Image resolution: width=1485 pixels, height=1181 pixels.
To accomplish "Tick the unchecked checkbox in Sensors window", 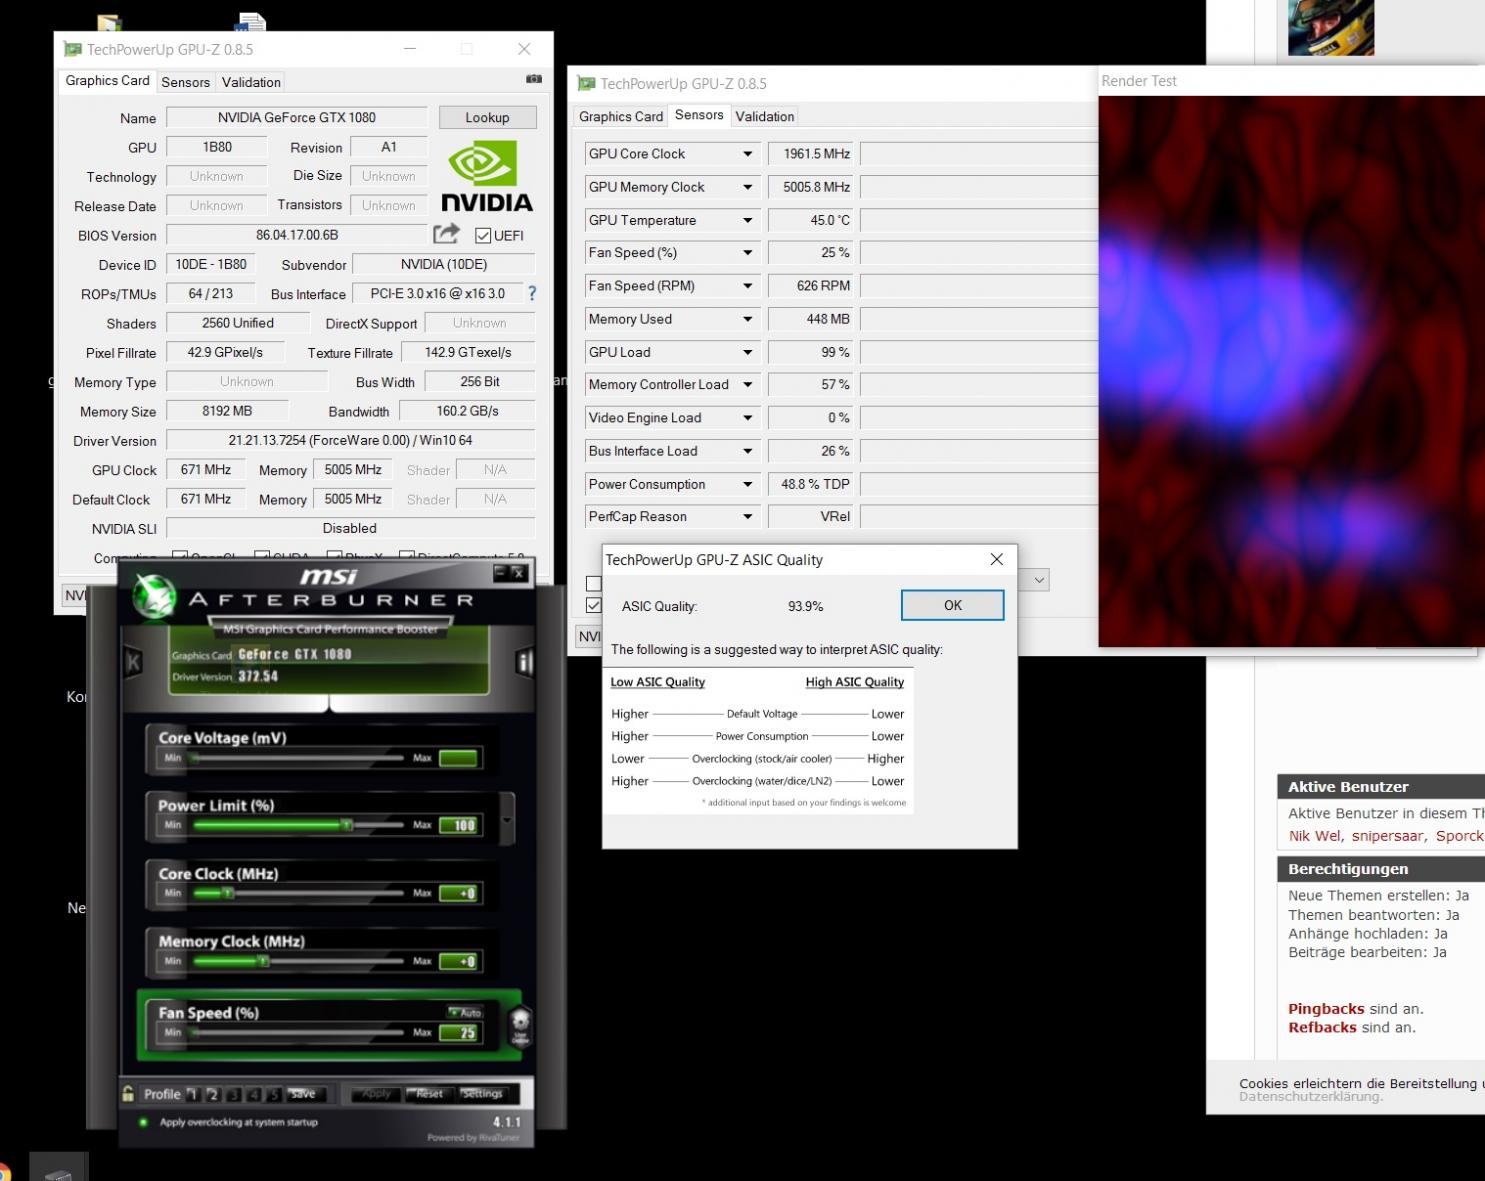I will [594, 583].
